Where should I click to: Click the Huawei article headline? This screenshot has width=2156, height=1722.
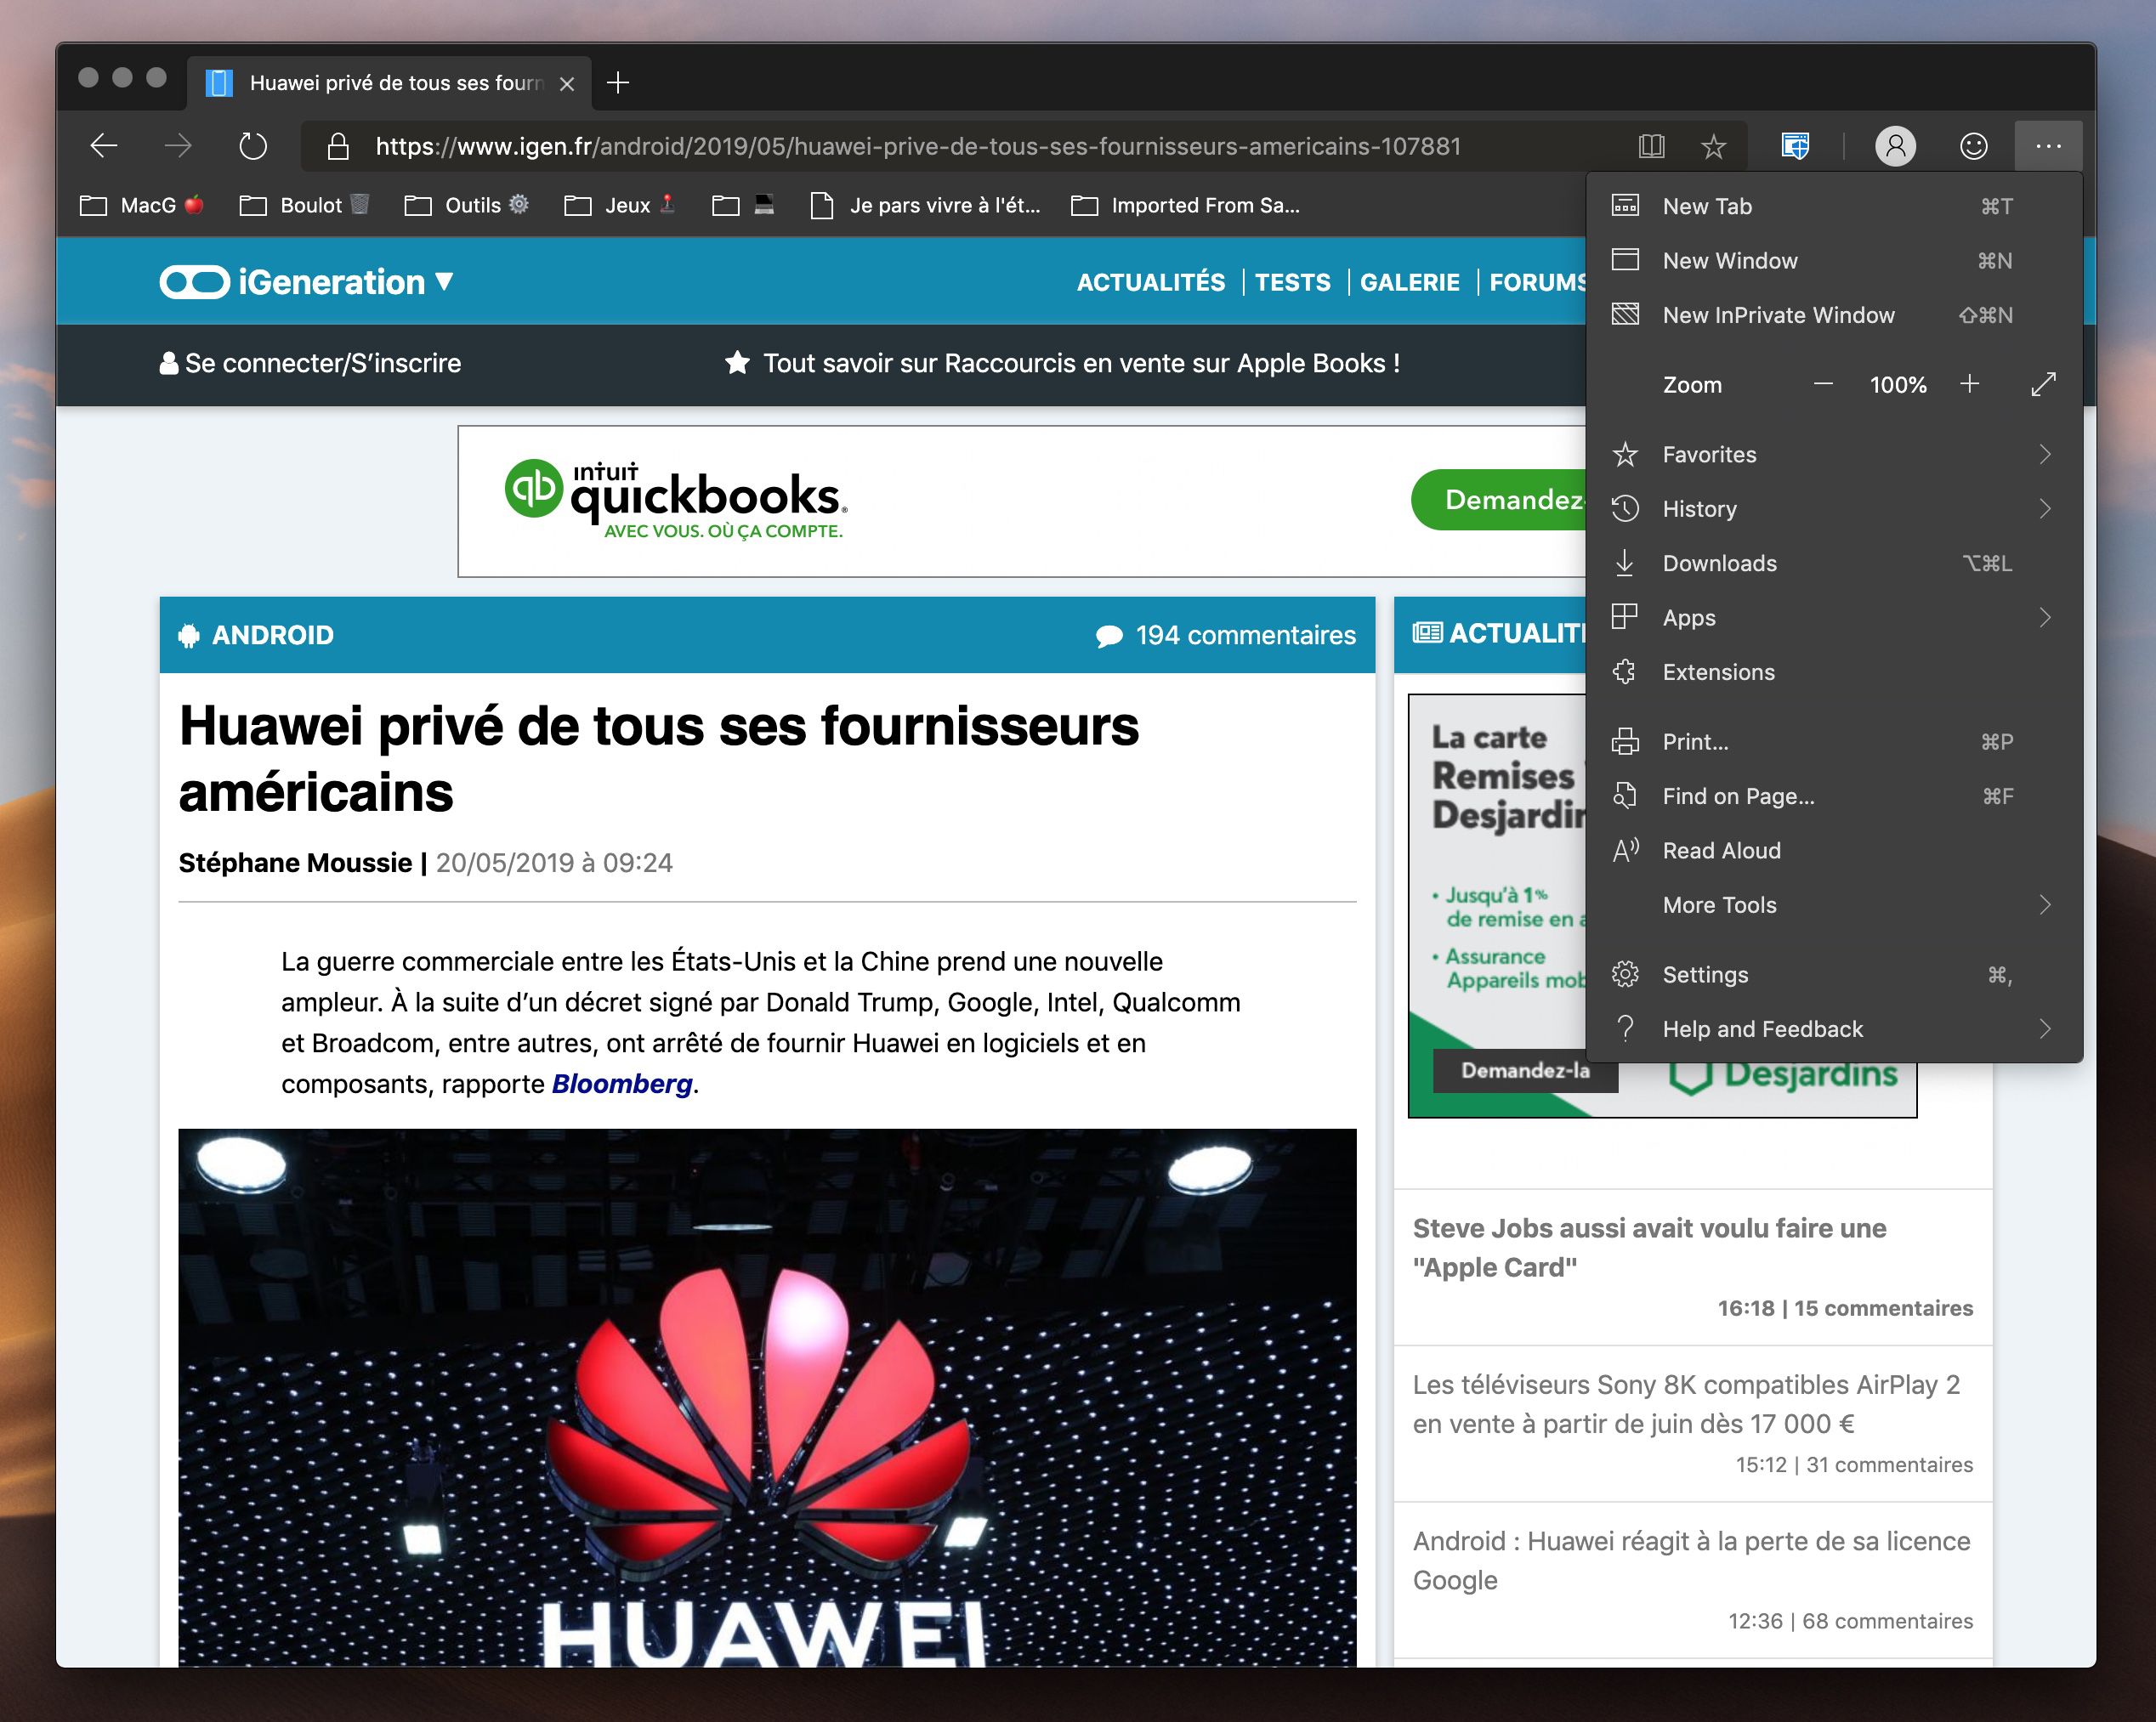point(658,759)
